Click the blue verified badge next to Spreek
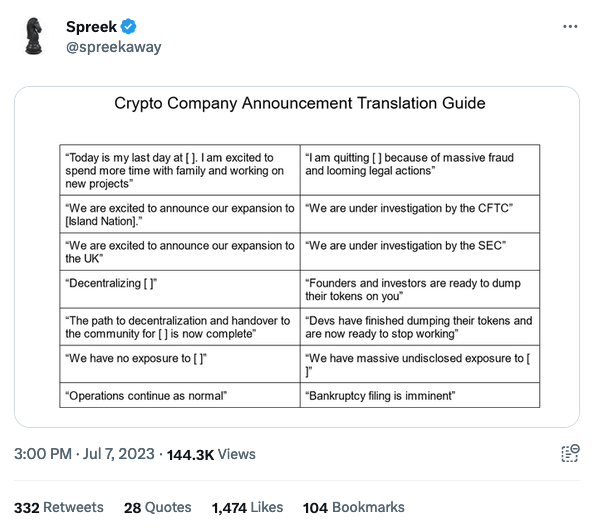The image size is (594, 530). [128, 27]
